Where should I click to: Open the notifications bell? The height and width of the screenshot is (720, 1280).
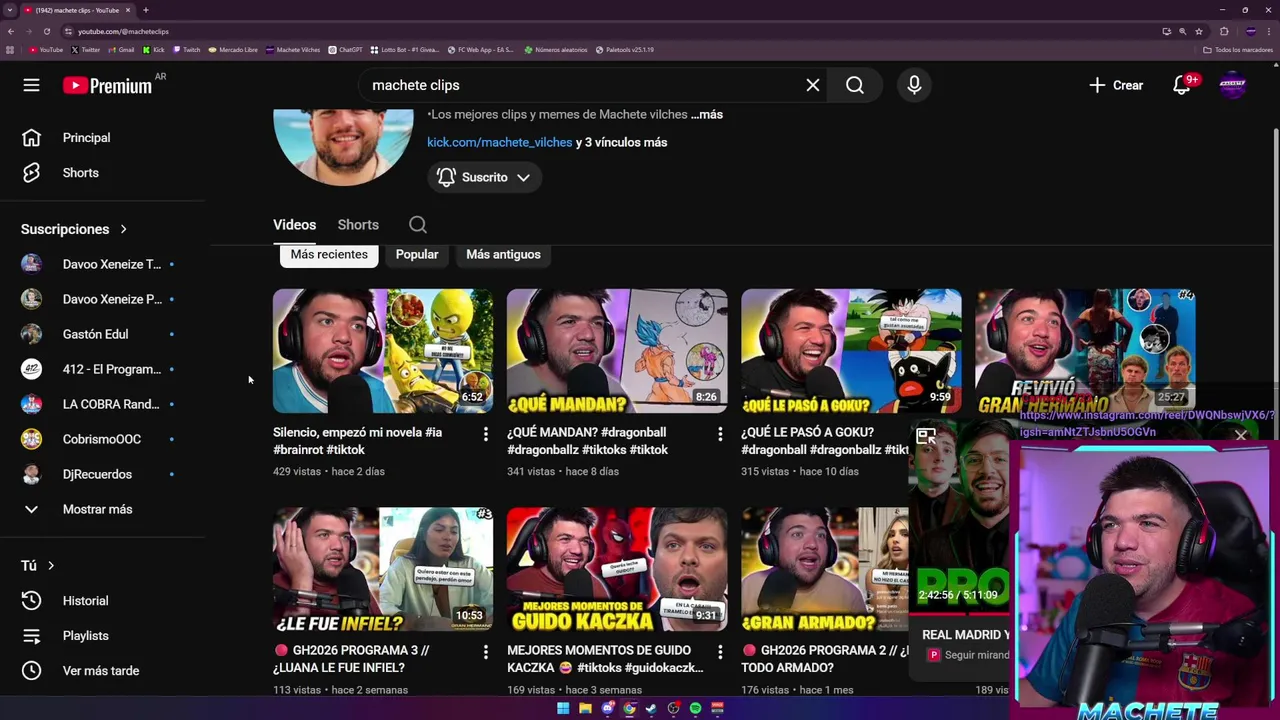tap(1181, 85)
